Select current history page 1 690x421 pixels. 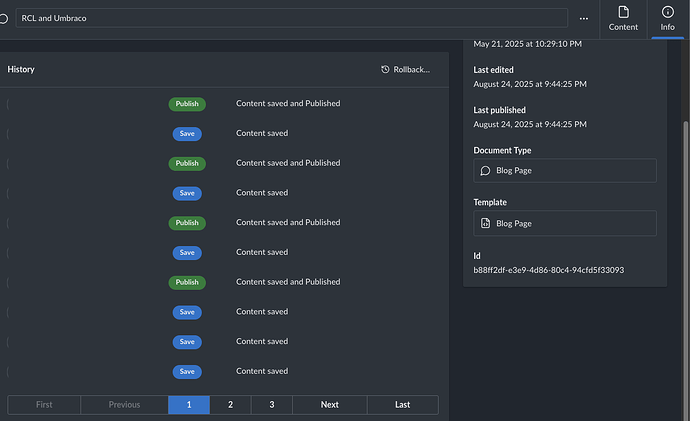pos(189,405)
